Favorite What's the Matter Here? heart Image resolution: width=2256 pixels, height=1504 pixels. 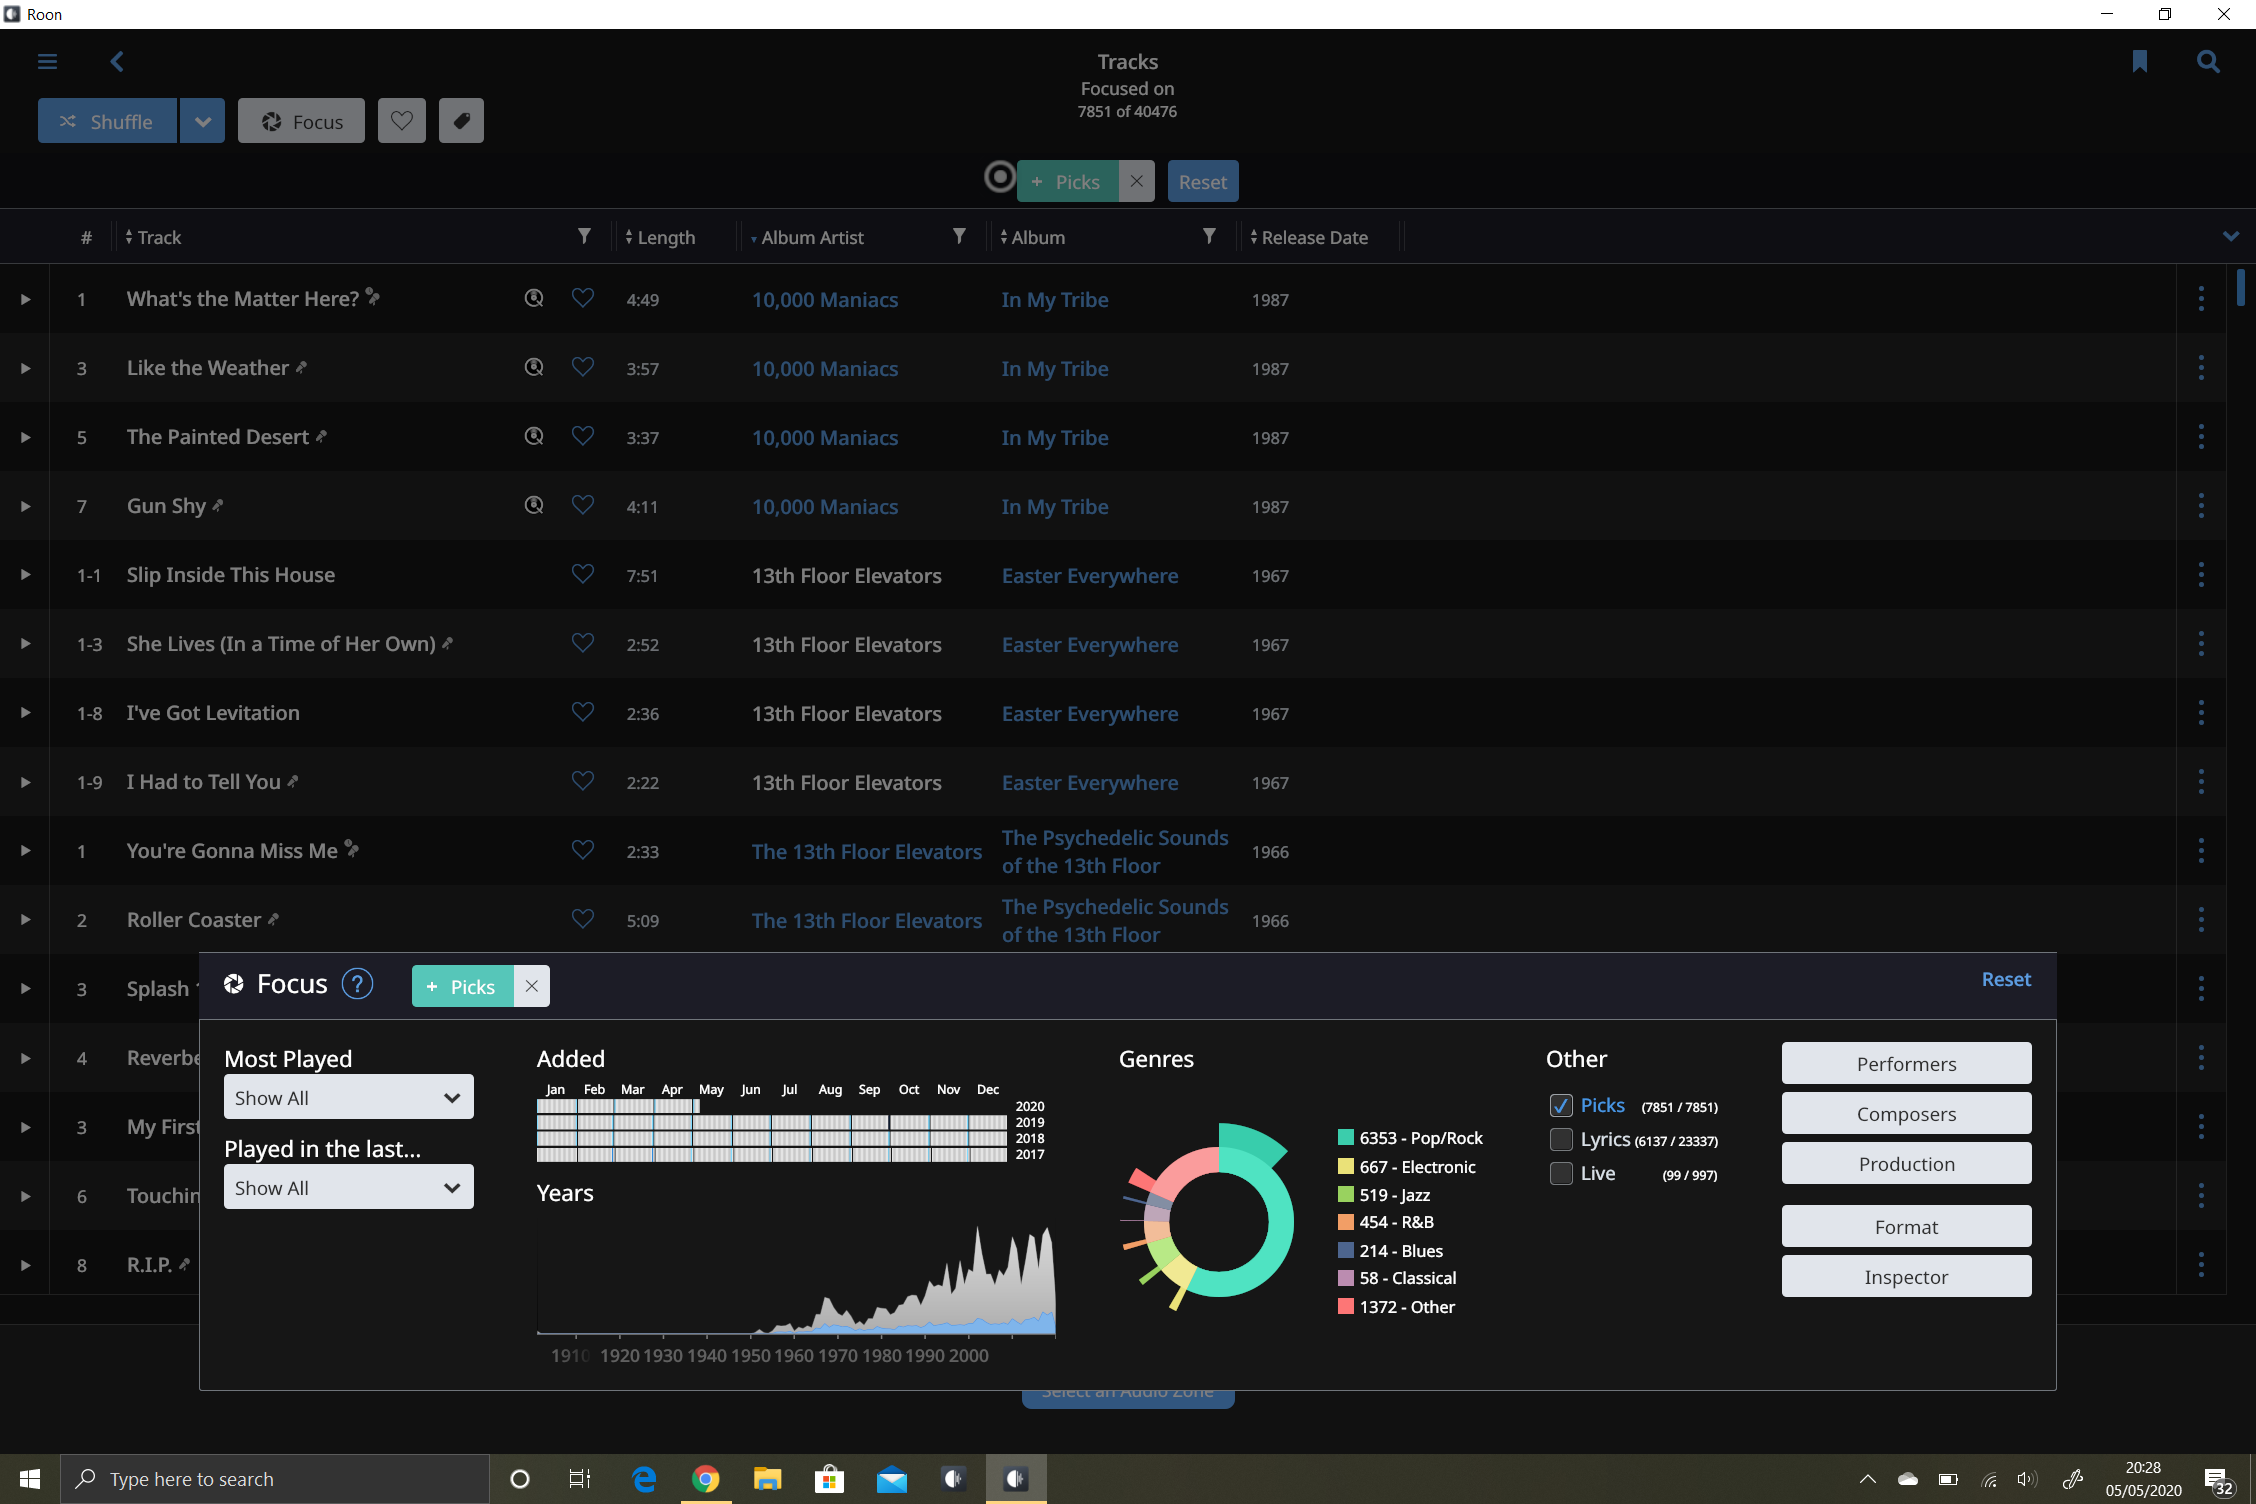(x=582, y=298)
